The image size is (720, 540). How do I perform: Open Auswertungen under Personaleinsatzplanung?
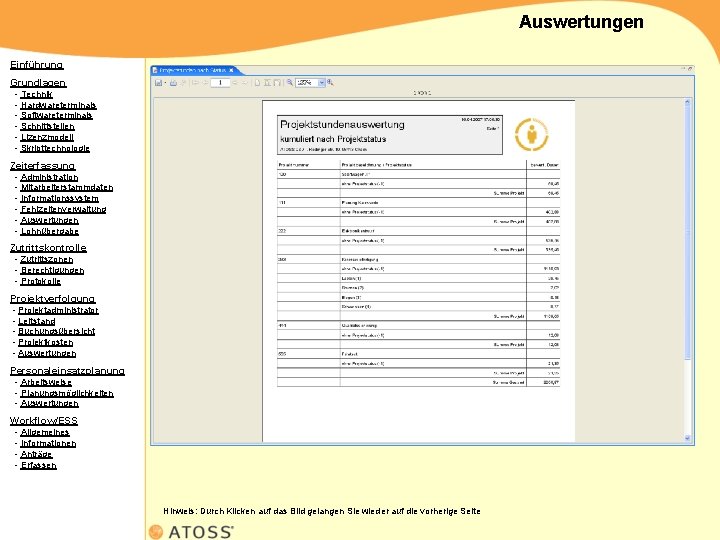pos(50,403)
